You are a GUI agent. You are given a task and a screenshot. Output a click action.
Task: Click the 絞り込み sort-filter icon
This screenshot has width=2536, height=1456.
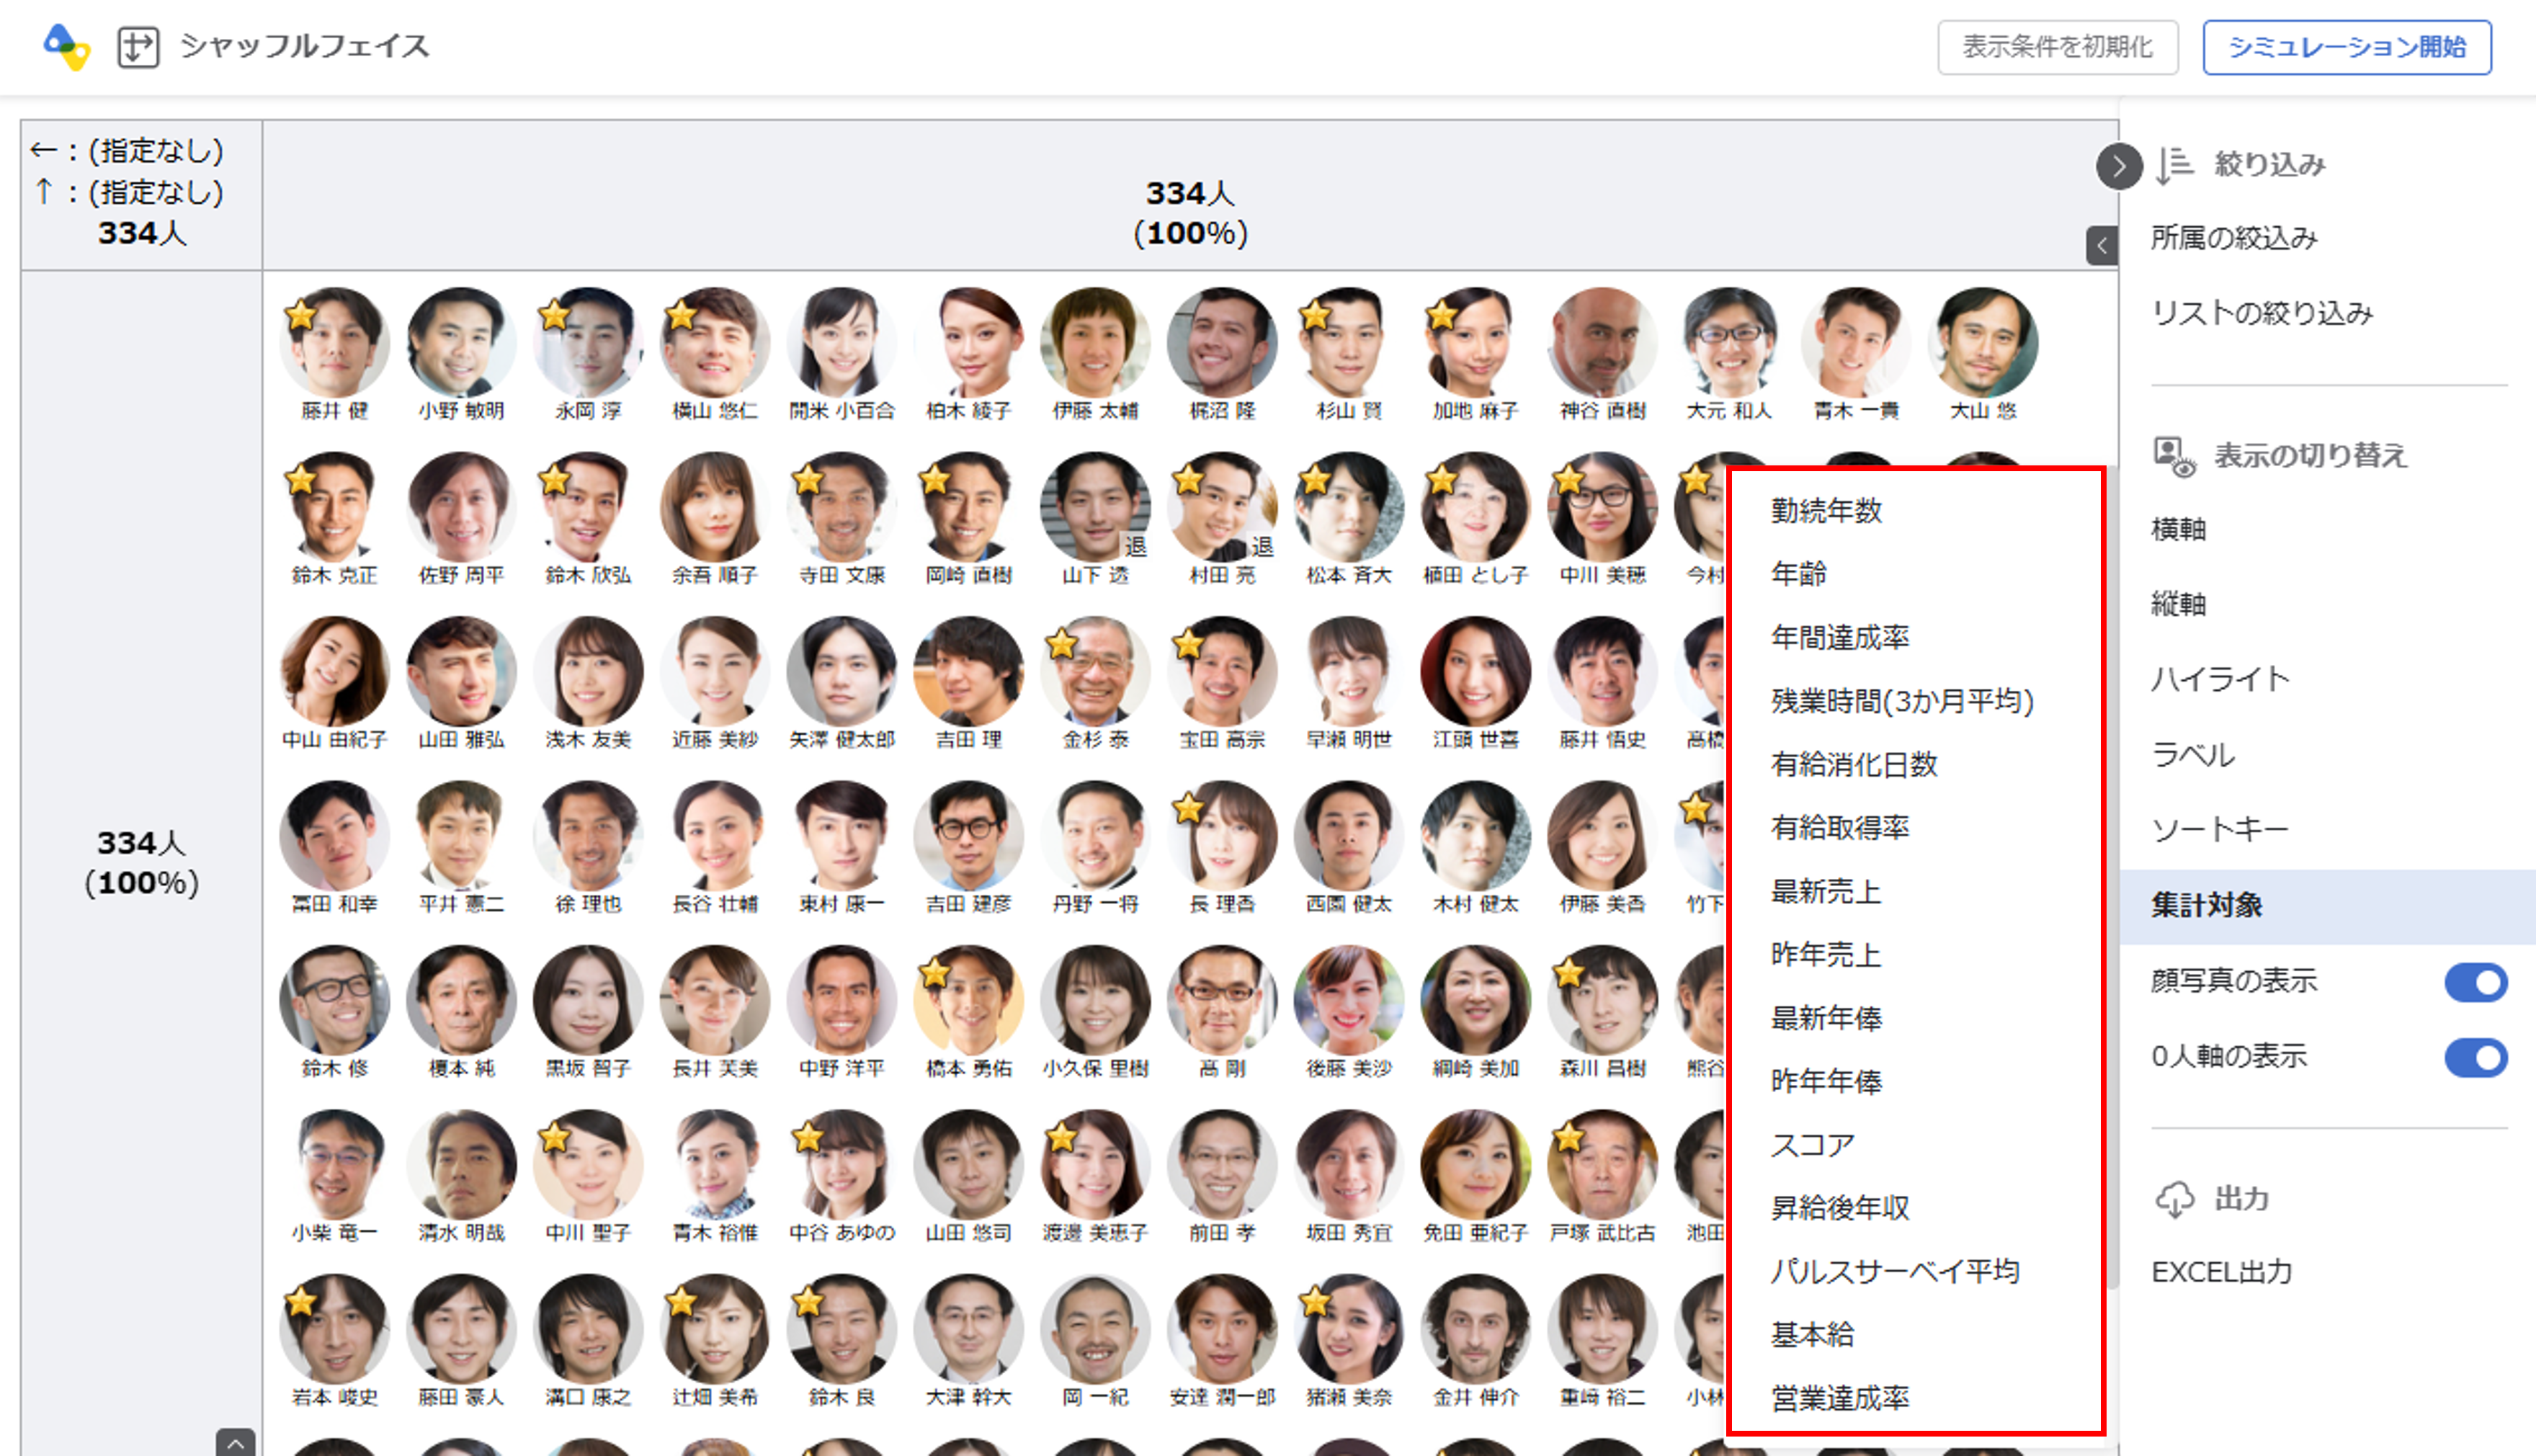[x=2174, y=165]
